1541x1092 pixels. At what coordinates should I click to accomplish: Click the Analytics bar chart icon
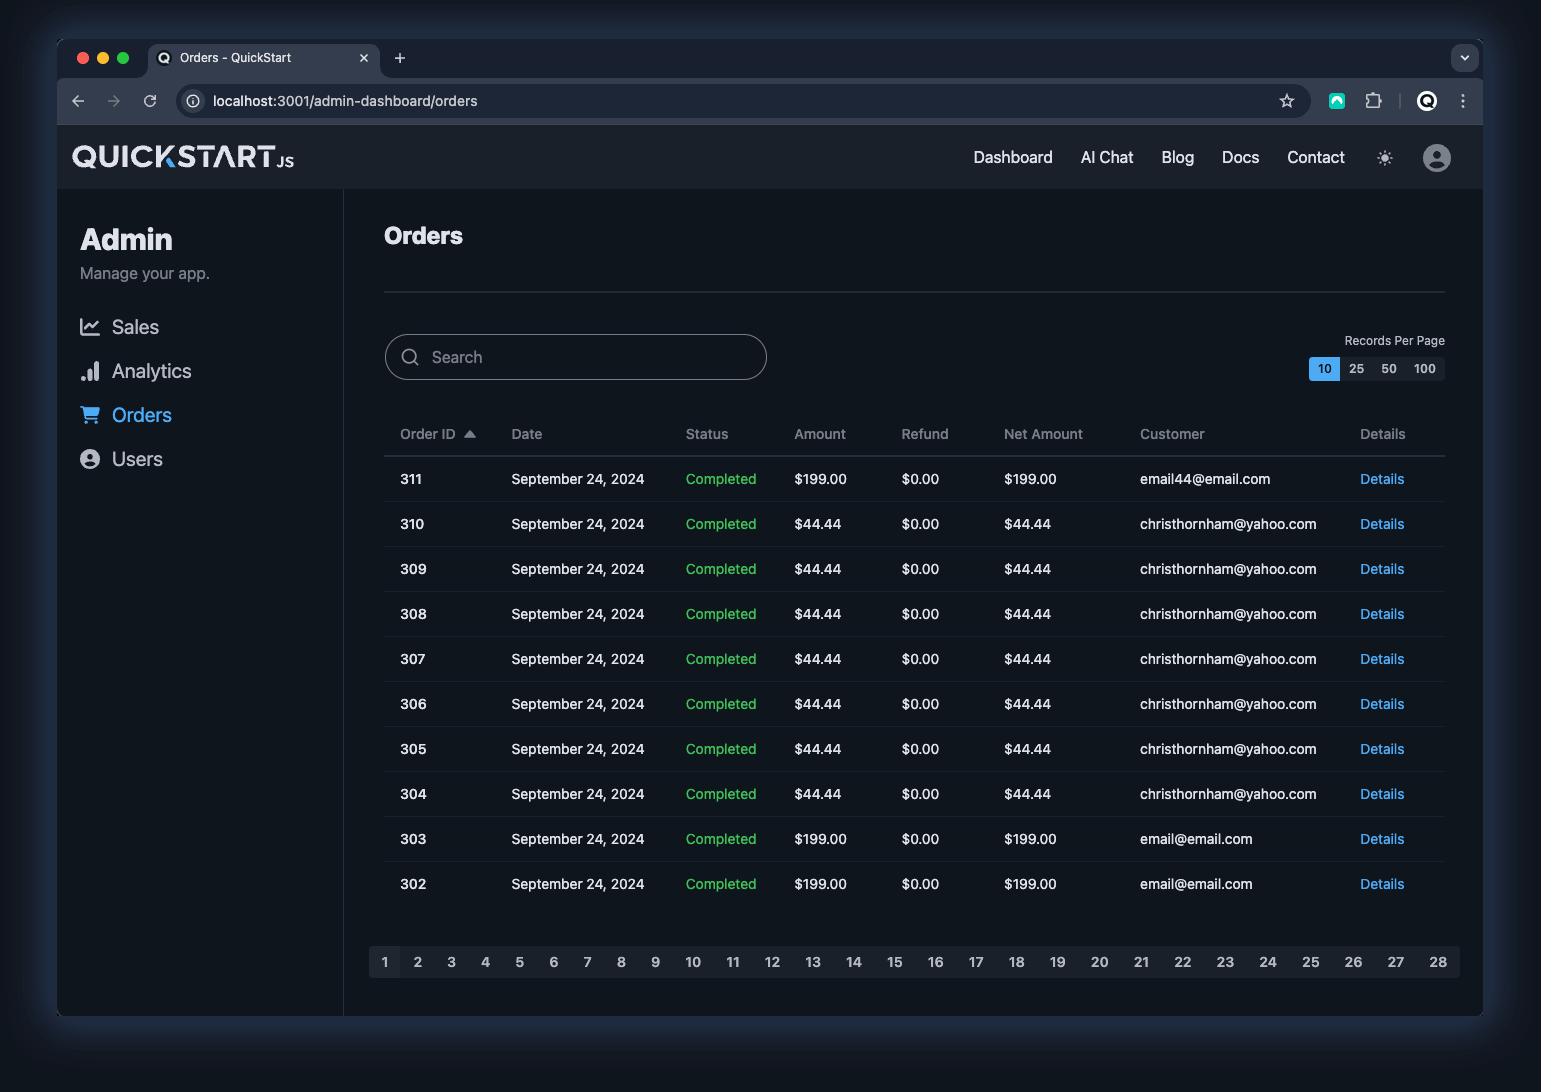[90, 371]
